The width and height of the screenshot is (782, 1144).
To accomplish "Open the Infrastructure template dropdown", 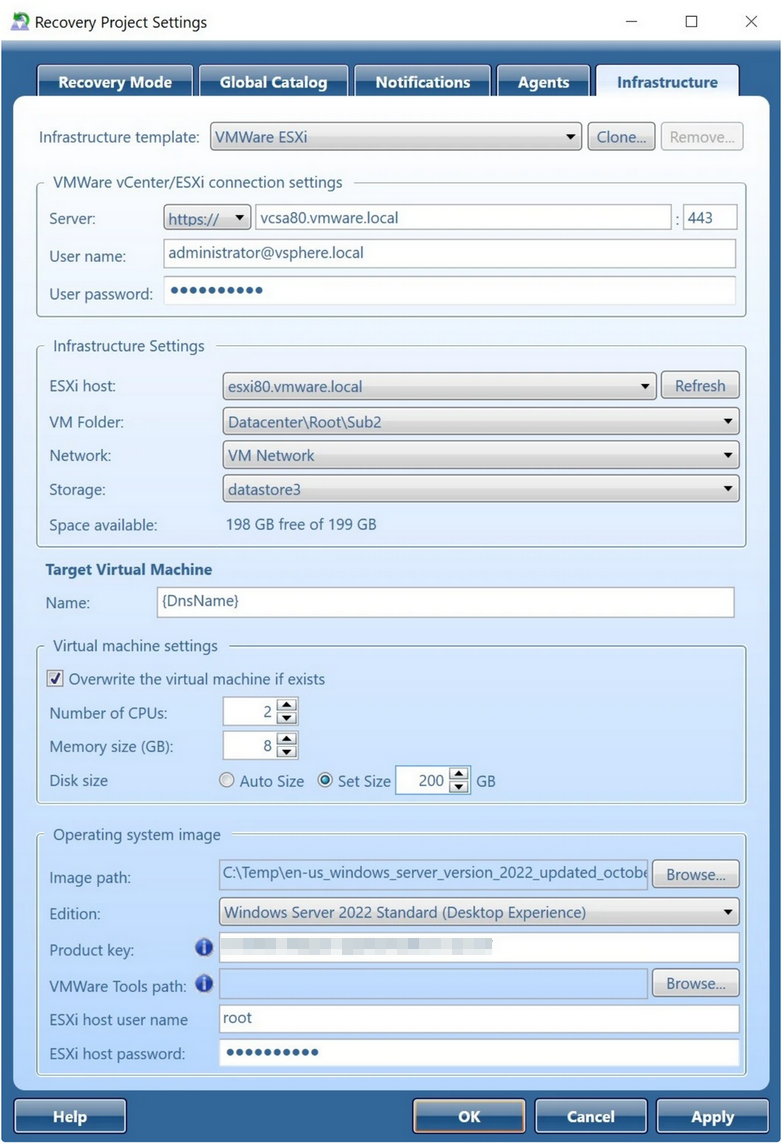I will [570, 137].
